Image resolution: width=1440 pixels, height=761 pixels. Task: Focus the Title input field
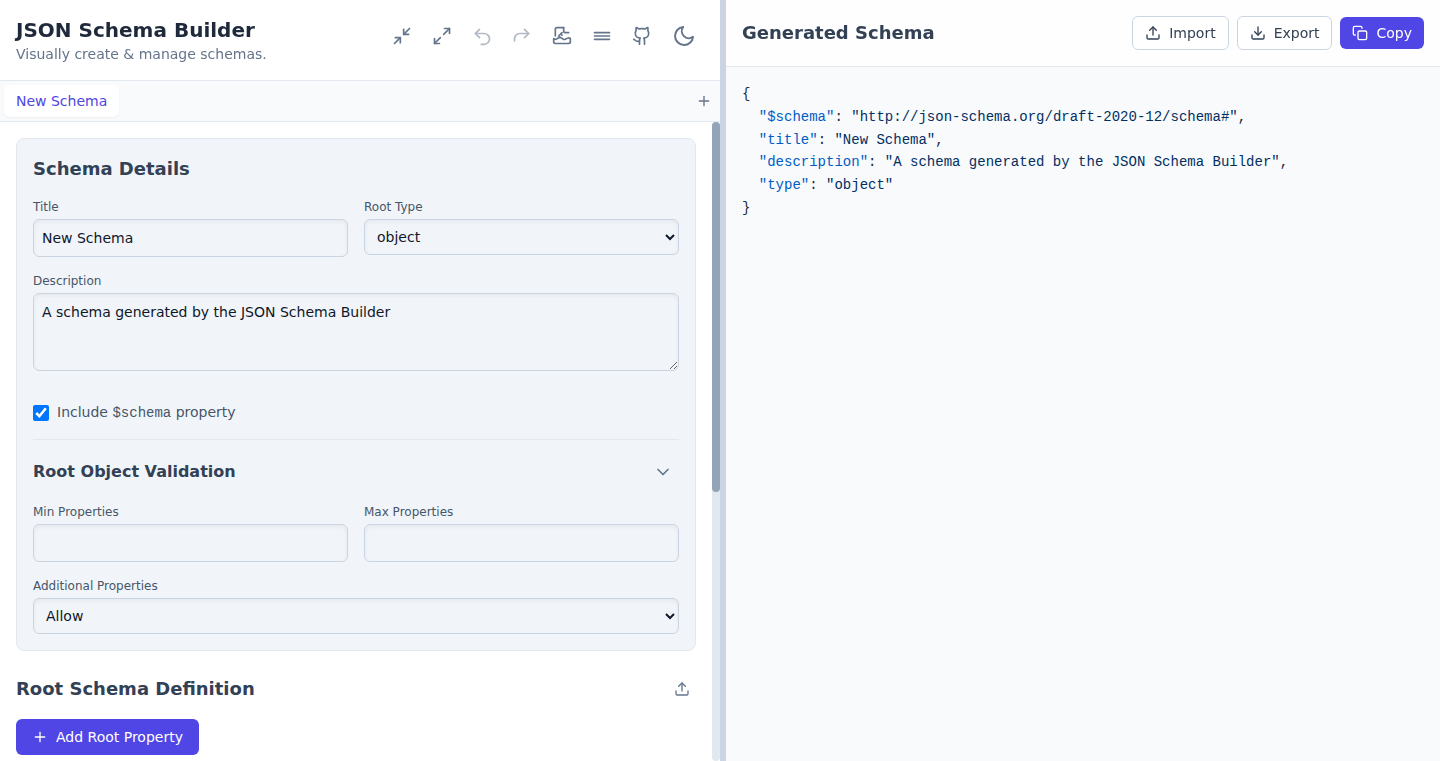tap(190, 238)
